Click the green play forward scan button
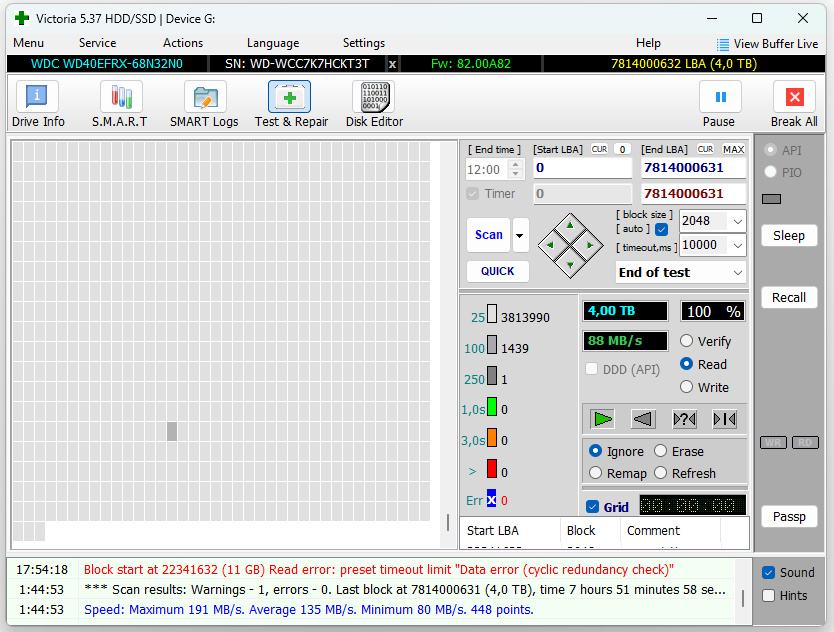Image resolution: width=834 pixels, height=632 pixels. 603,419
